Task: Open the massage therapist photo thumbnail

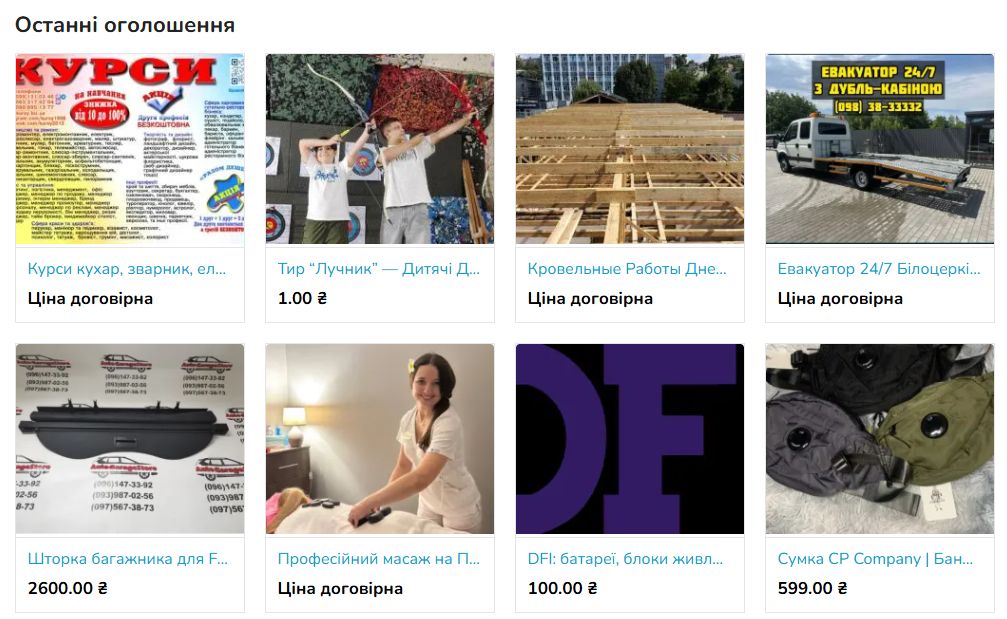Action: coord(380,439)
